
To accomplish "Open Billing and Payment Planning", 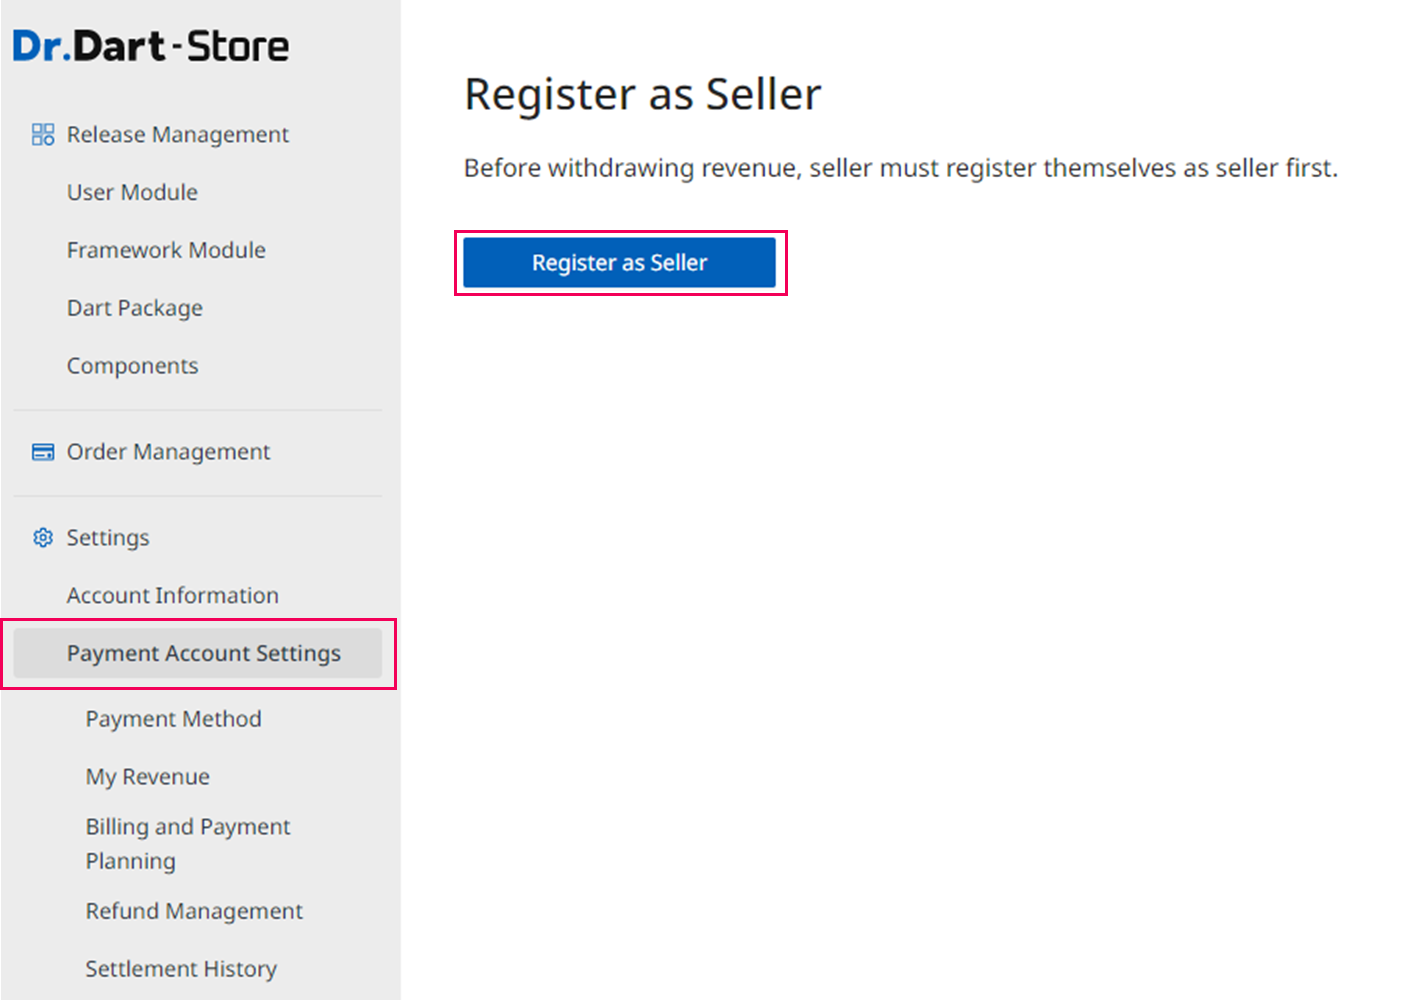I will tap(188, 844).
